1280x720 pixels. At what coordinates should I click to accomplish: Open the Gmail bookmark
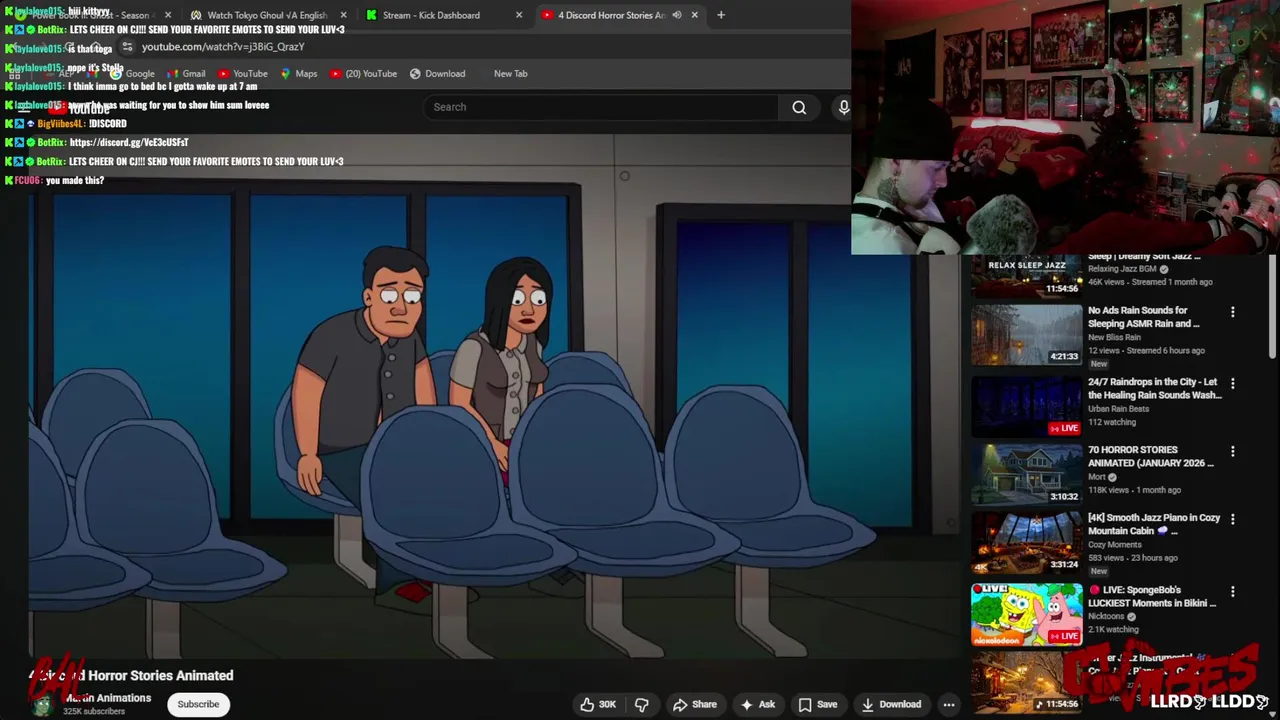coord(186,73)
